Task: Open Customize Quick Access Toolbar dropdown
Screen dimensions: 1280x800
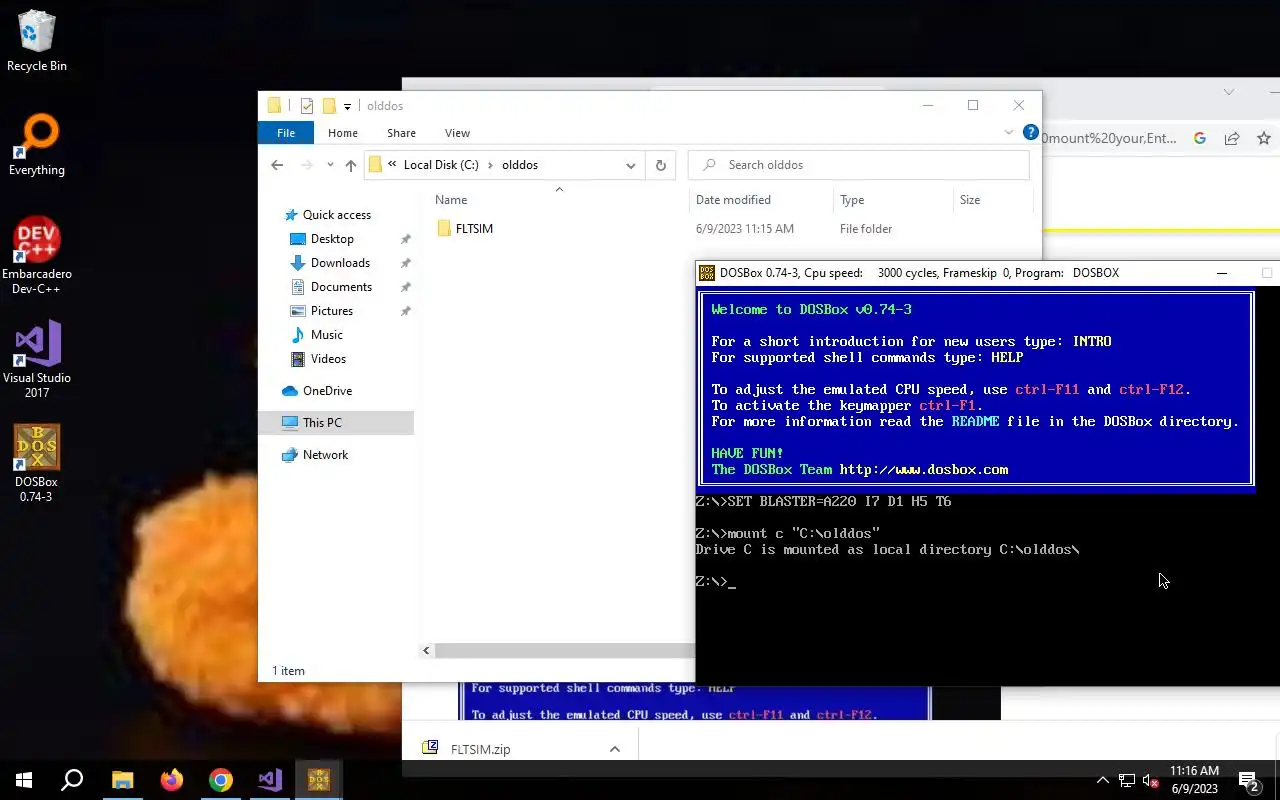Action: pyautogui.click(x=347, y=106)
